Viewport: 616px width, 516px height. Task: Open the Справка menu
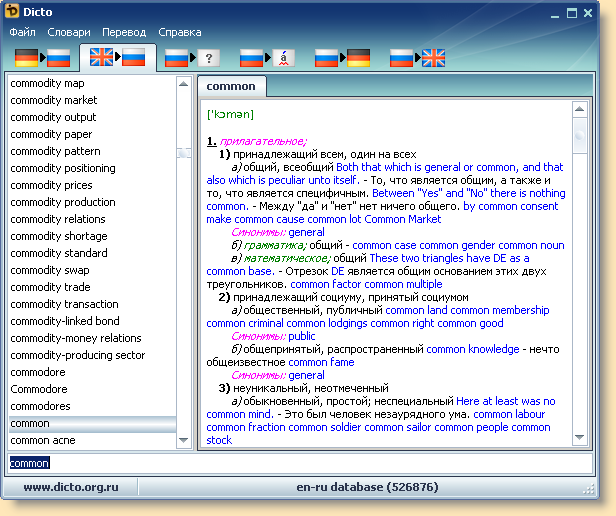[x=179, y=33]
